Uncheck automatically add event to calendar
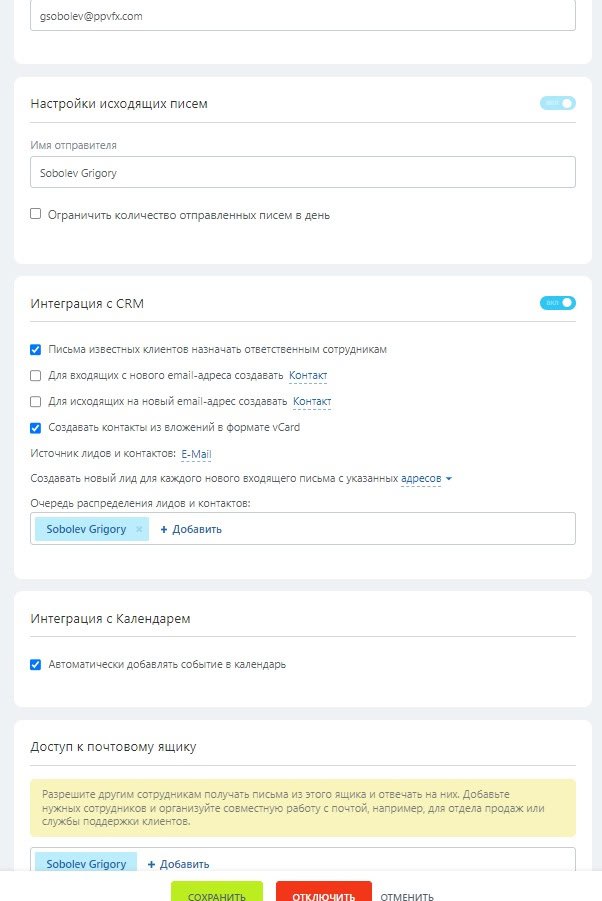 [x=36, y=664]
